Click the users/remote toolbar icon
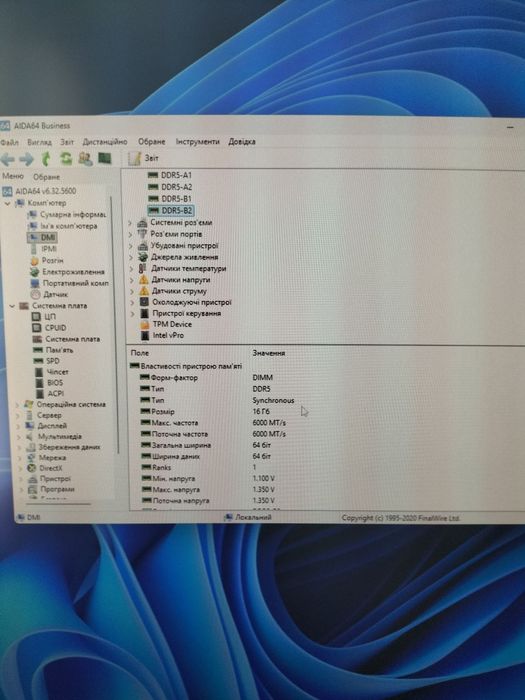This screenshot has height=700, width=525. (85, 158)
